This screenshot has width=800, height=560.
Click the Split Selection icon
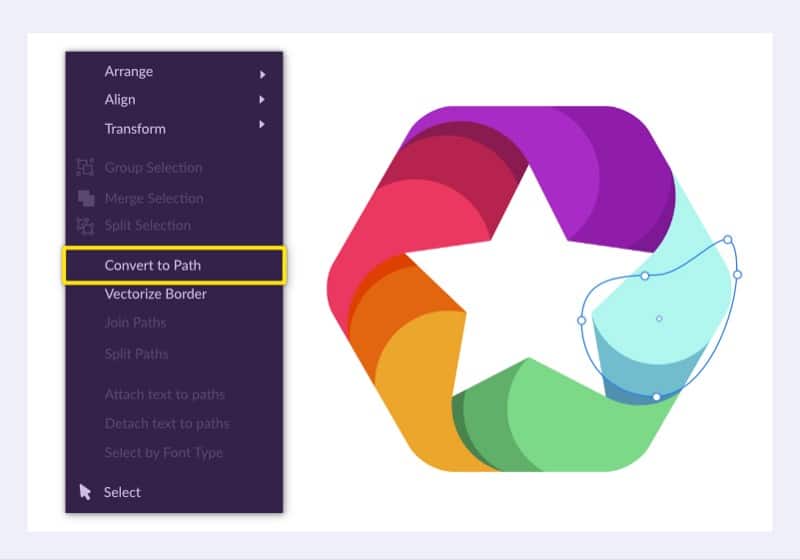tap(85, 225)
